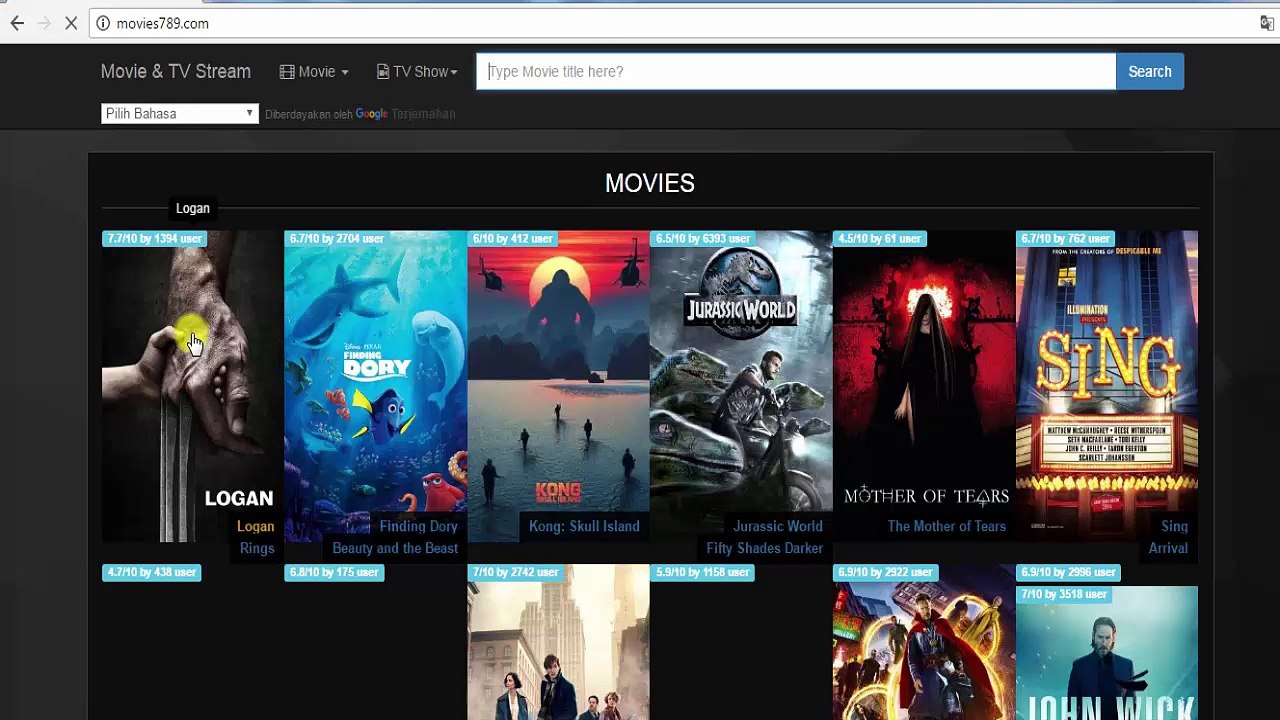1280x720 pixels.
Task: Click the 7/10 by 2742 user rating badge
Action: coord(516,572)
